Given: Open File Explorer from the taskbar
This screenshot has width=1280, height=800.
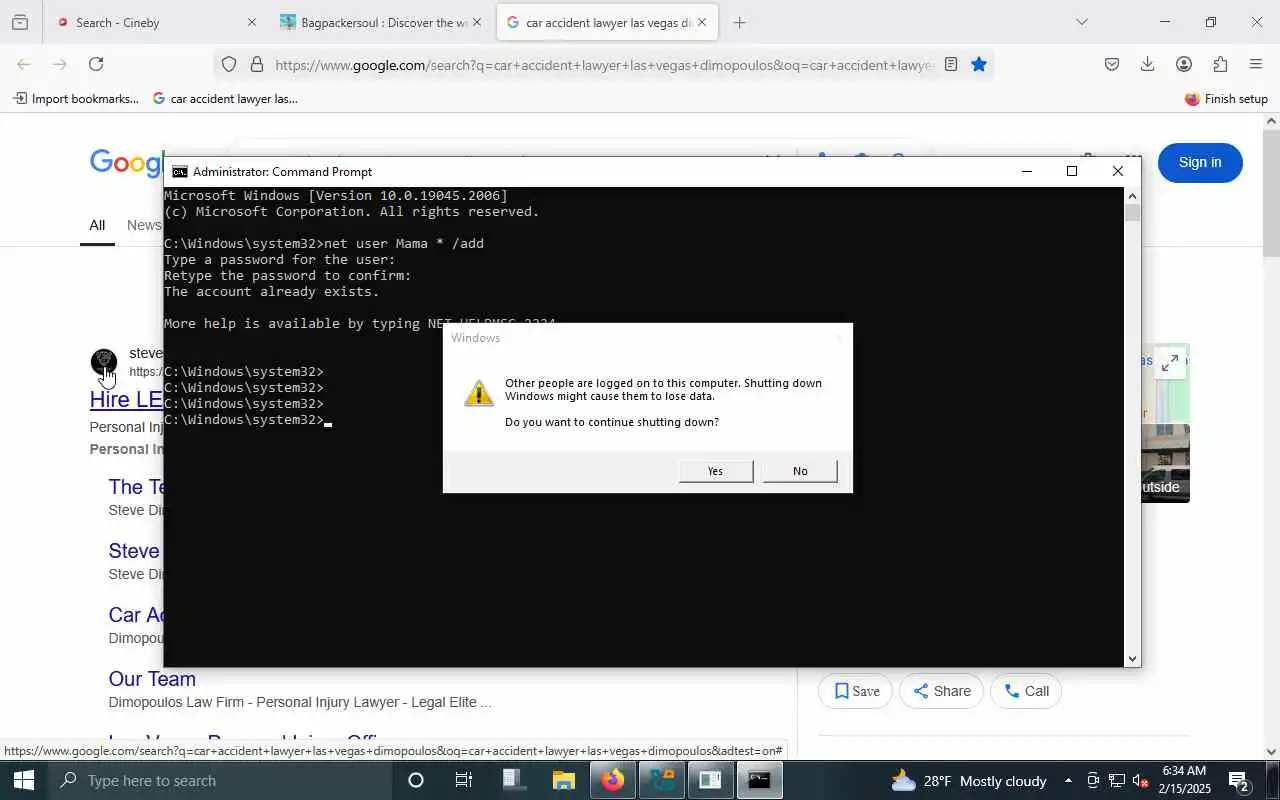Looking at the screenshot, I should 564,780.
